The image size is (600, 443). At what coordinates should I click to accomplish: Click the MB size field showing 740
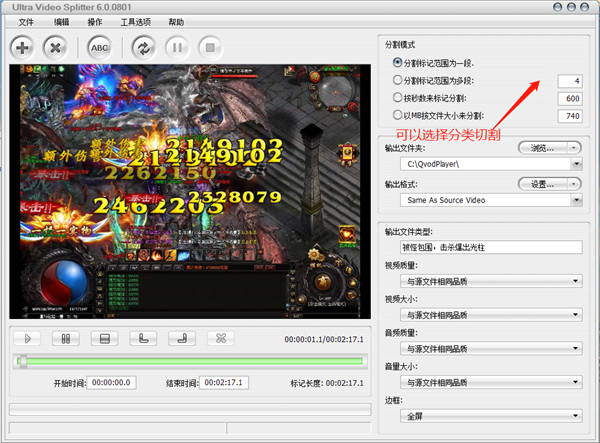click(x=570, y=116)
